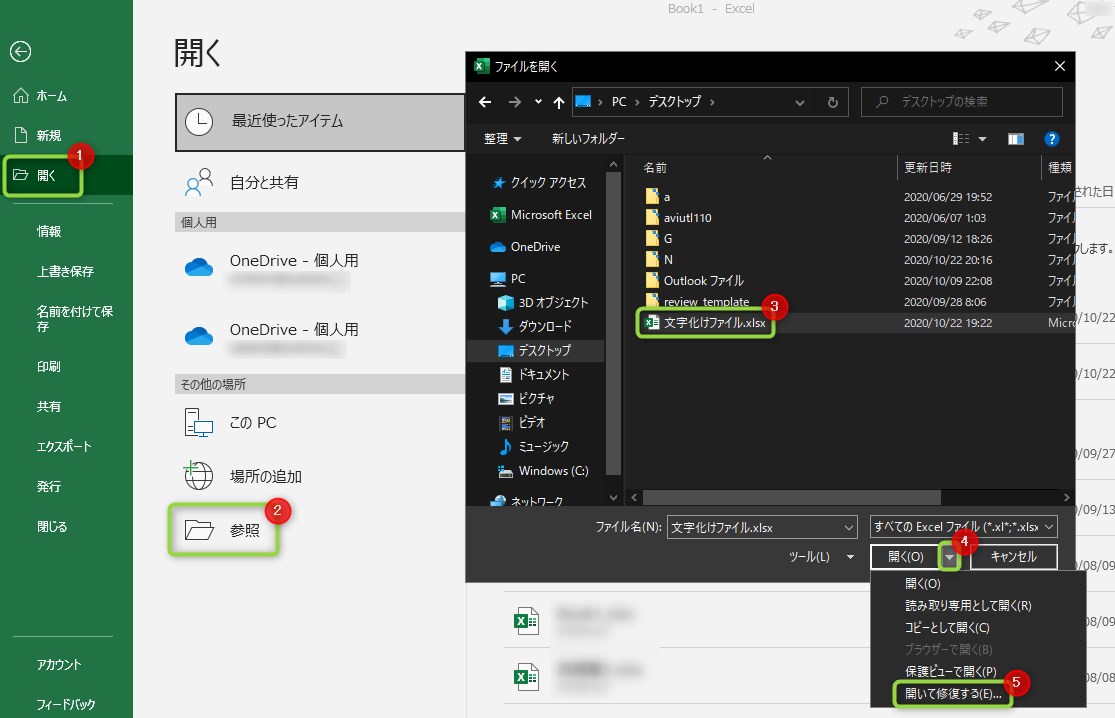Select 最近使ったアイテム location
This screenshot has height=718, width=1115.
(320, 122)
